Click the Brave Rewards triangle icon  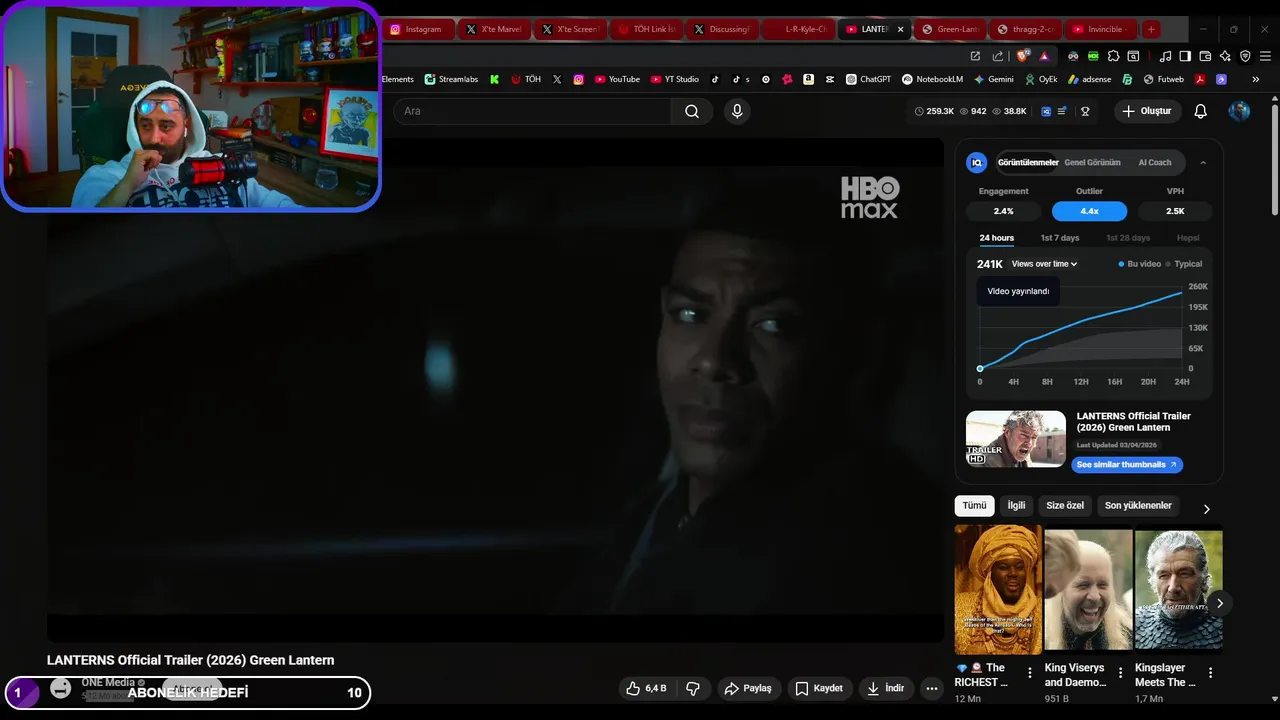(1044, 56)
